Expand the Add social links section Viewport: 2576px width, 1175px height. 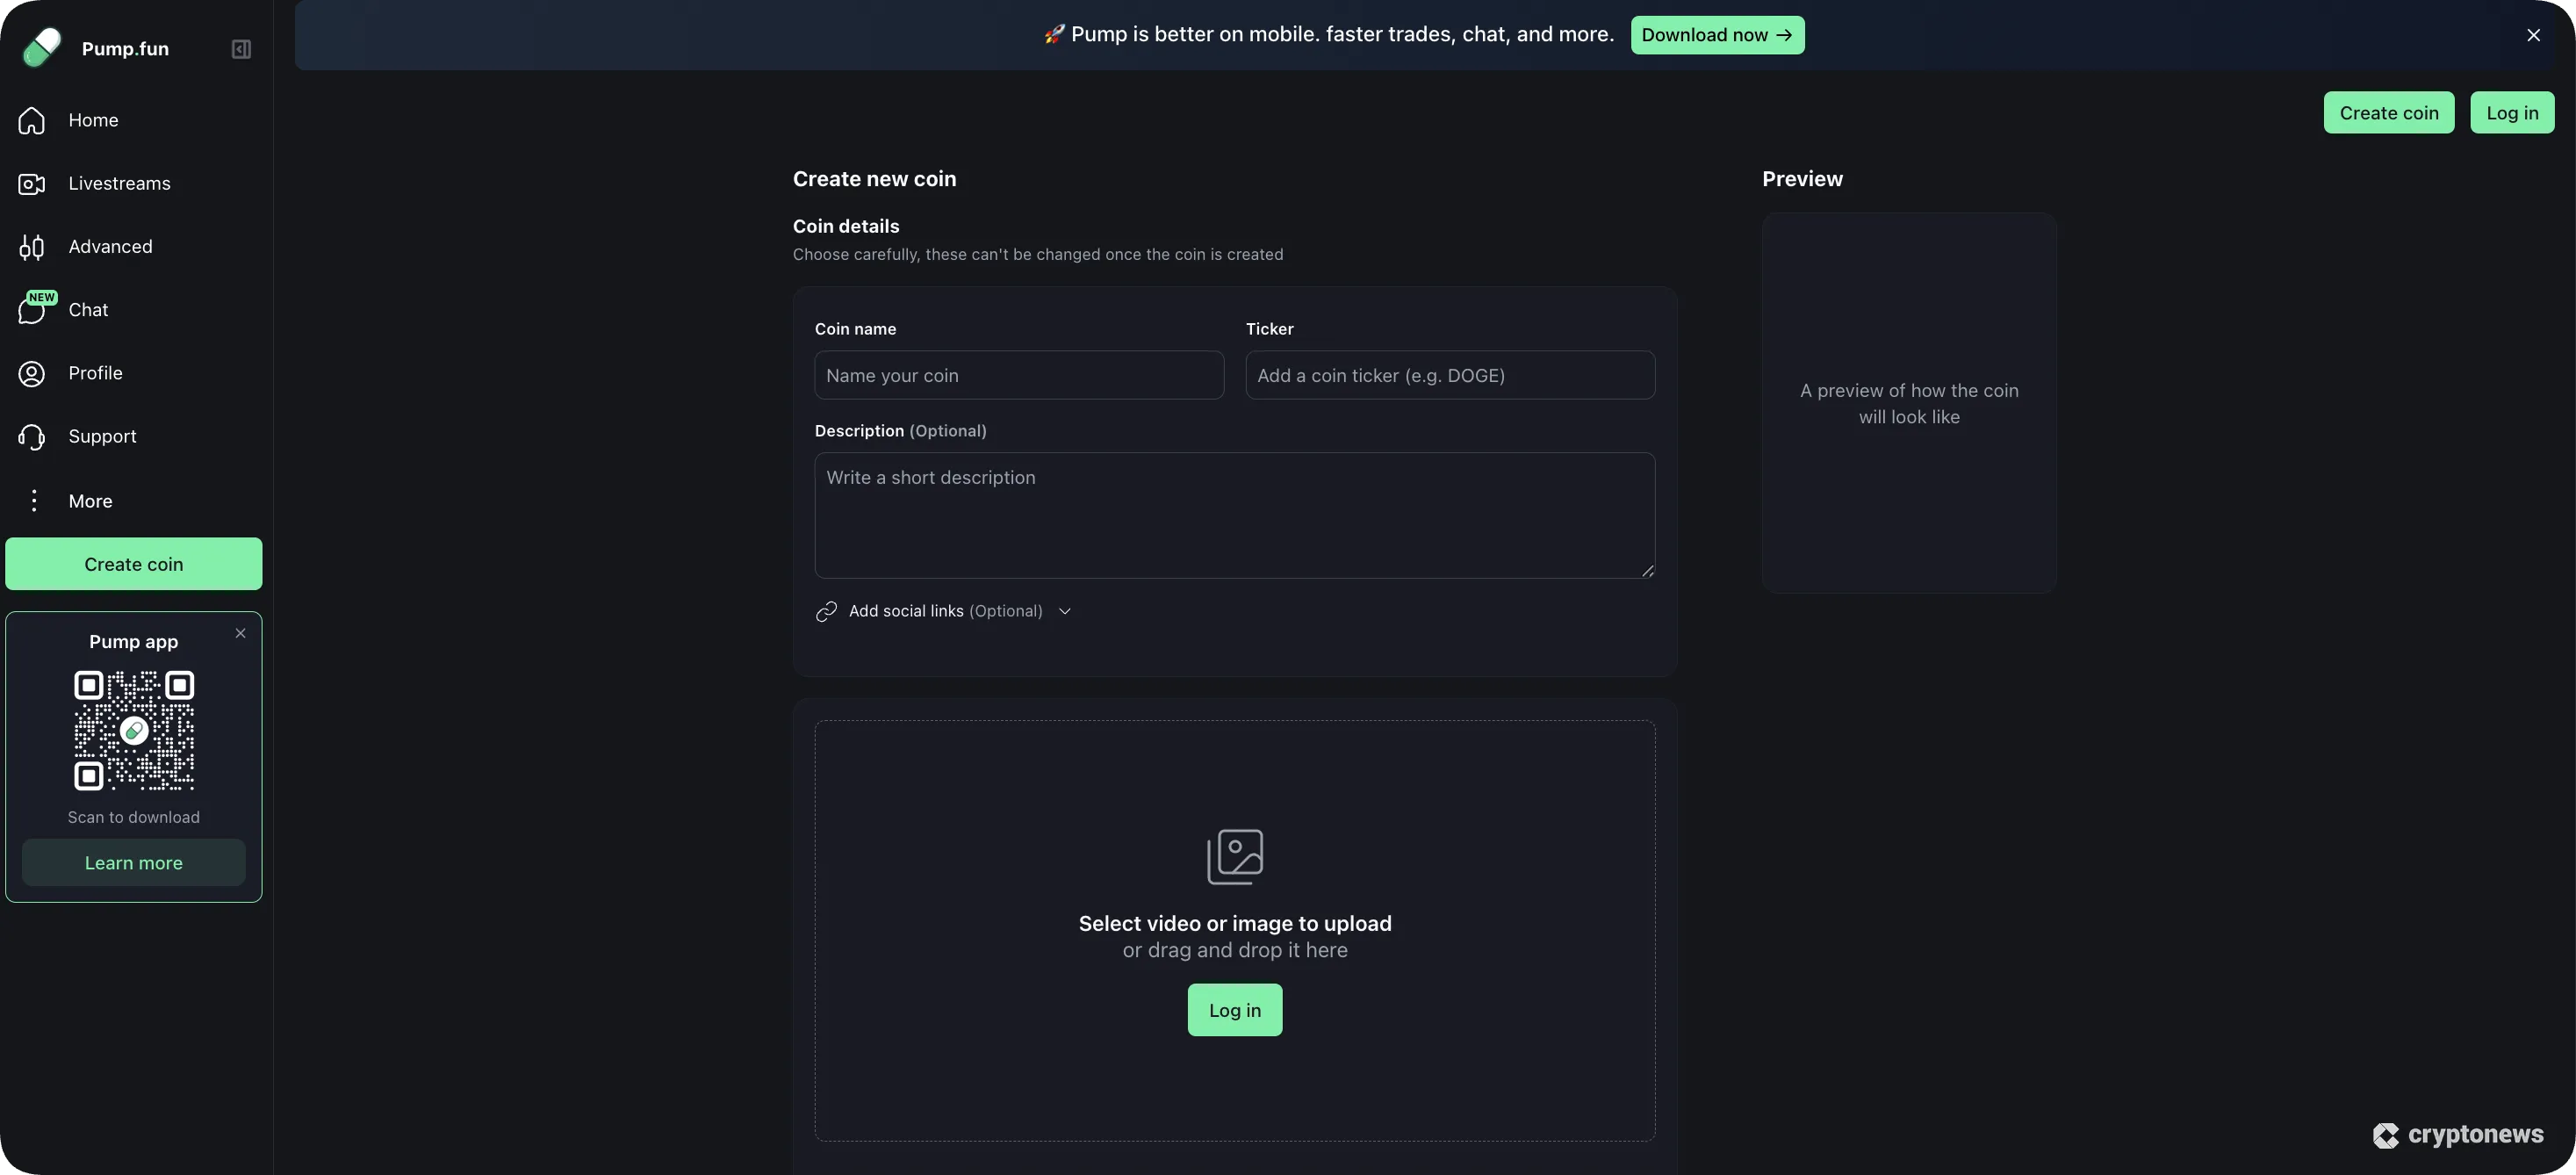point(1063,611)
